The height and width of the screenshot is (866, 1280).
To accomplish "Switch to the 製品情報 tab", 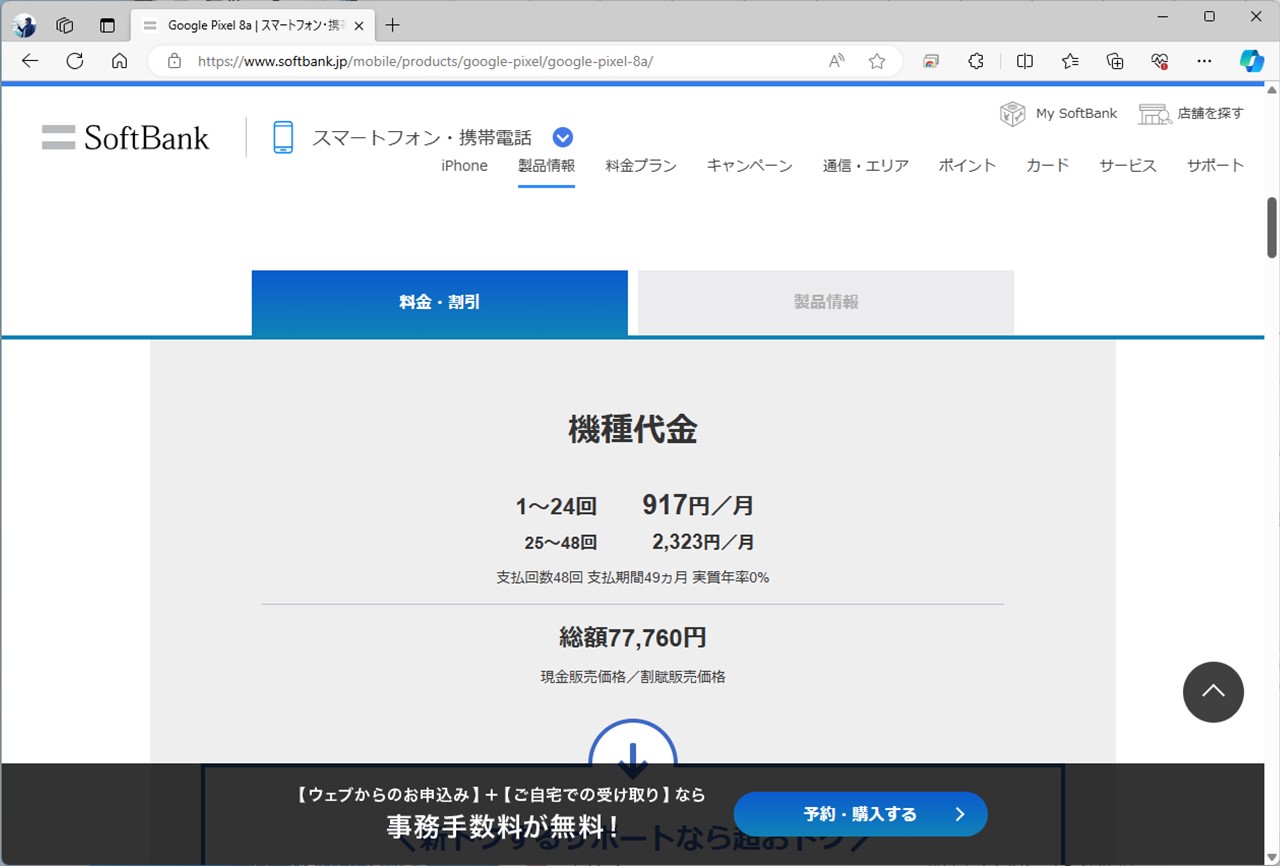I will tap(824, 302).
